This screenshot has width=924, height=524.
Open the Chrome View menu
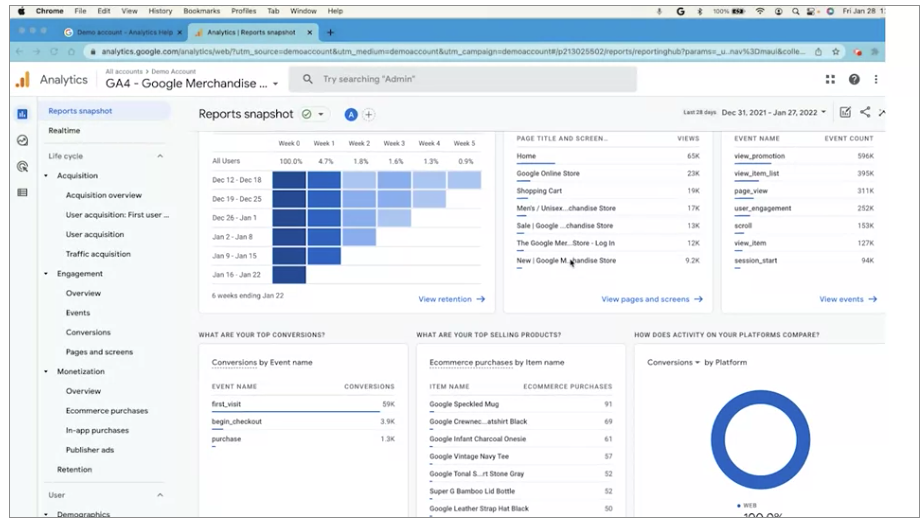pyautogui.click(x=129, y=11)
